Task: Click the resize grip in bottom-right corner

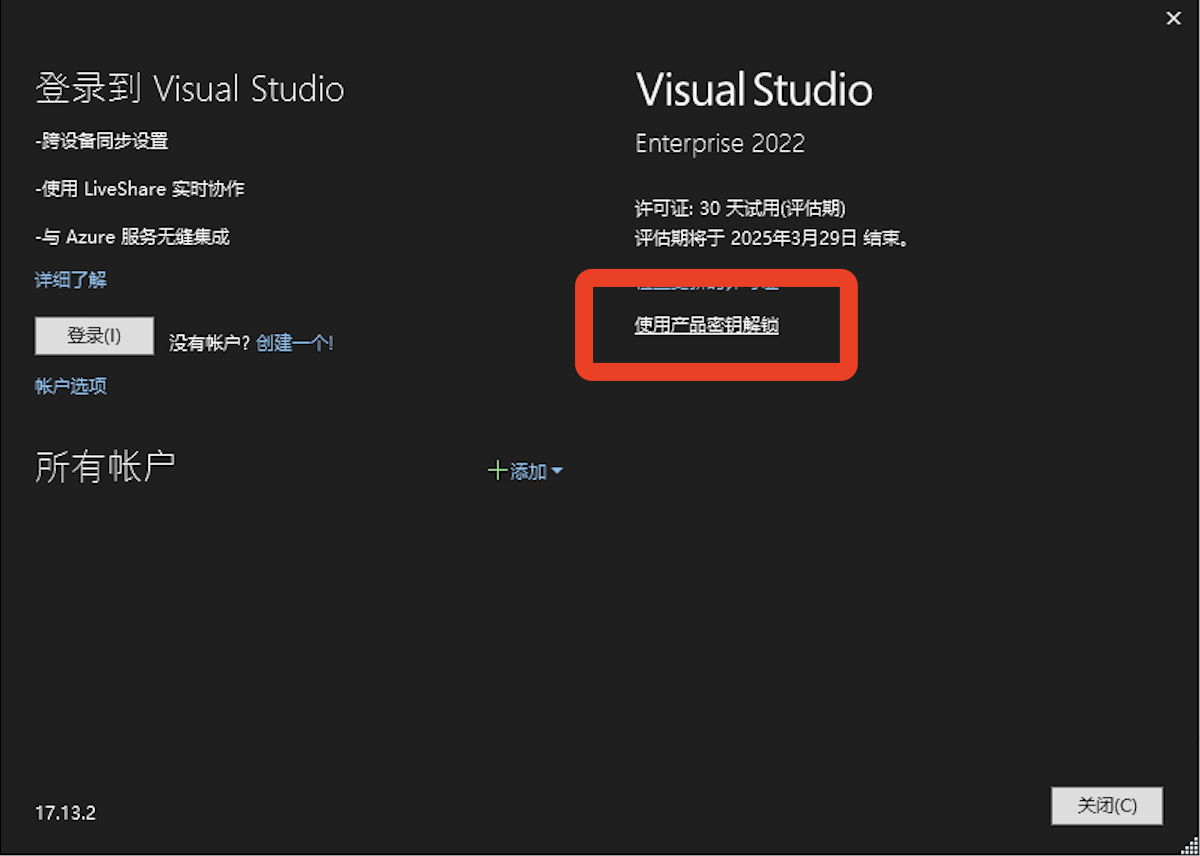Action: 1188,845
